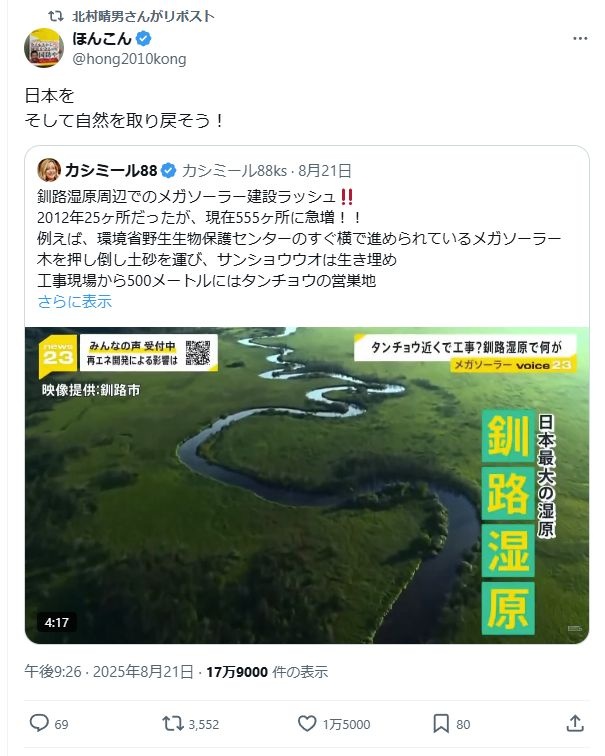Bookmark this post
The image size is (605, 756).
click(x=441, y=723)
